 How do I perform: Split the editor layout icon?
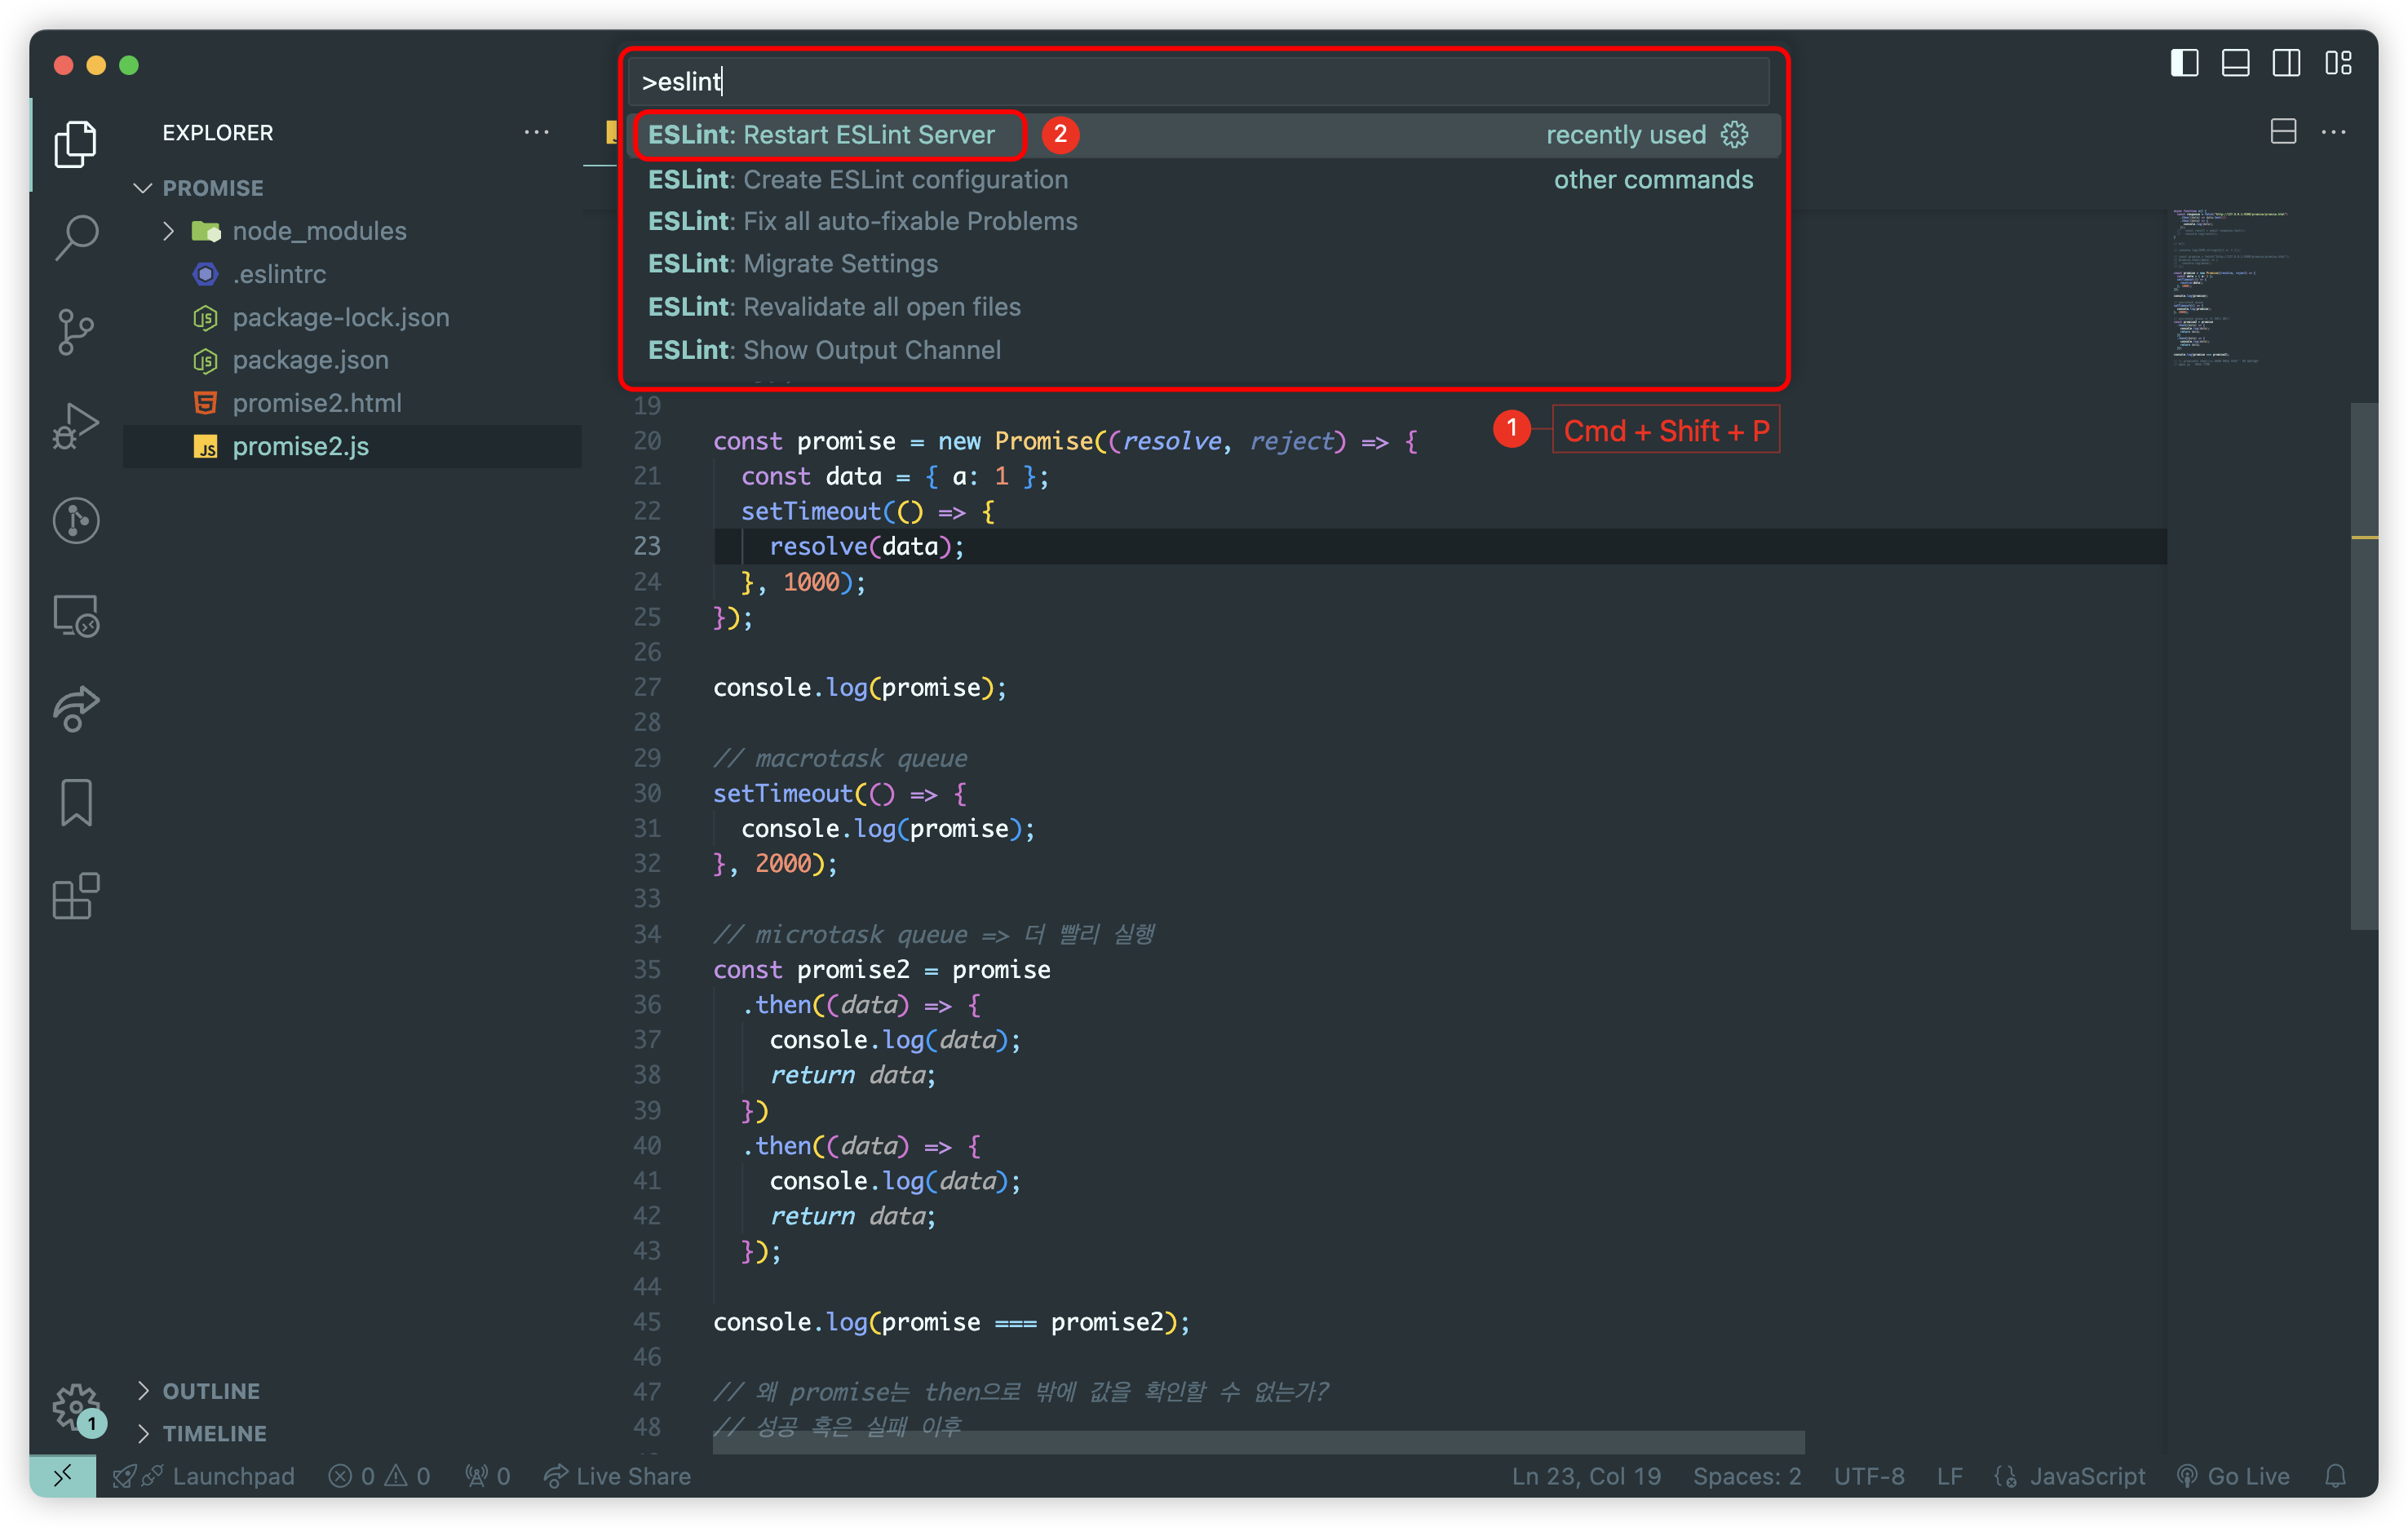(2283, 132)
